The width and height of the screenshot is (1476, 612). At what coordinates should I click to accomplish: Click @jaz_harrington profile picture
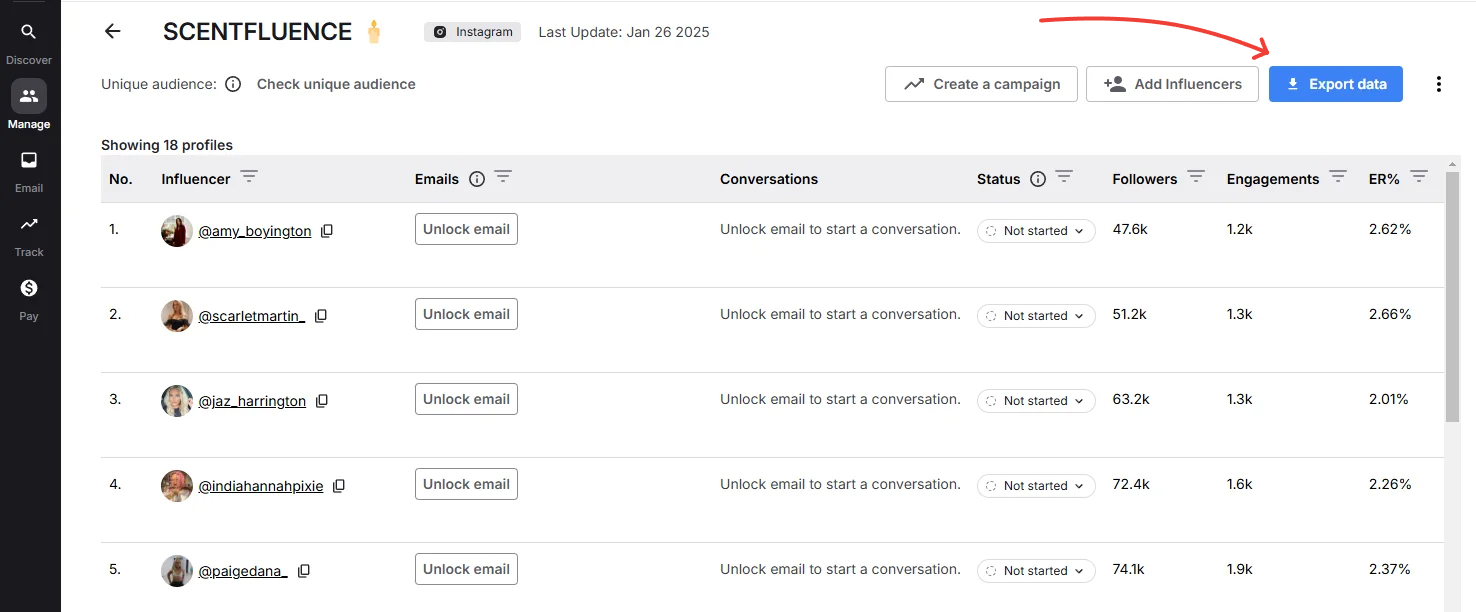(x=177, y=401)
